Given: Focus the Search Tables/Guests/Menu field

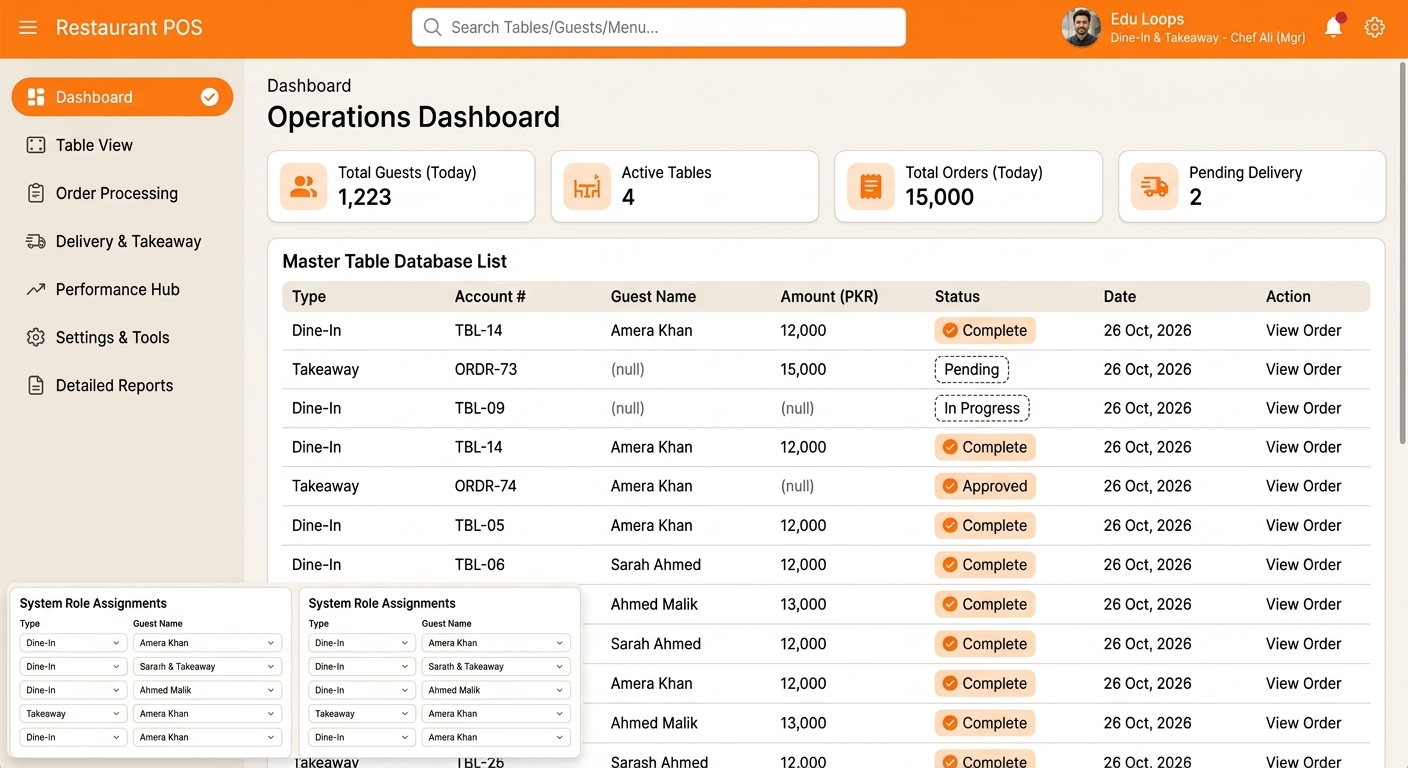Looking at the screenshot, I should point(659,28).
